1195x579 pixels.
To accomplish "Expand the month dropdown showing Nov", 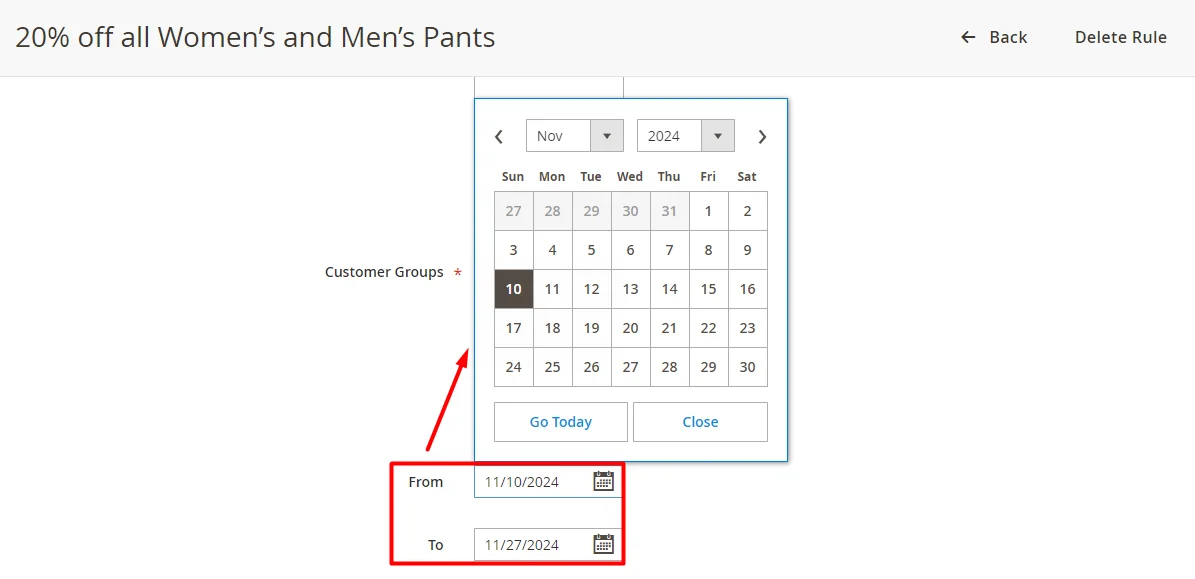I will 574,136.
